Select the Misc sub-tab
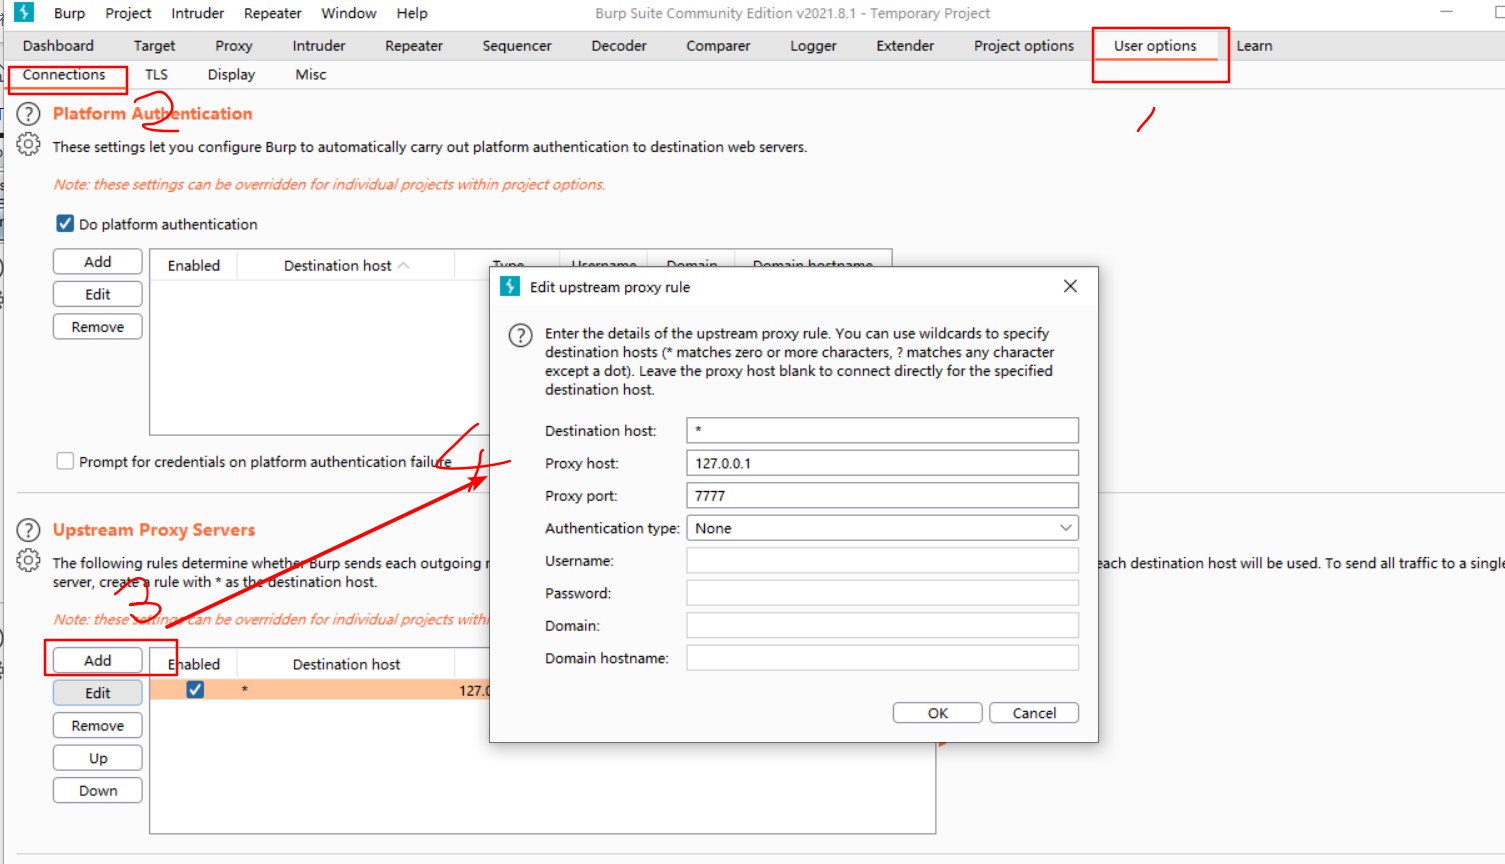 click(x=311, y=75)
